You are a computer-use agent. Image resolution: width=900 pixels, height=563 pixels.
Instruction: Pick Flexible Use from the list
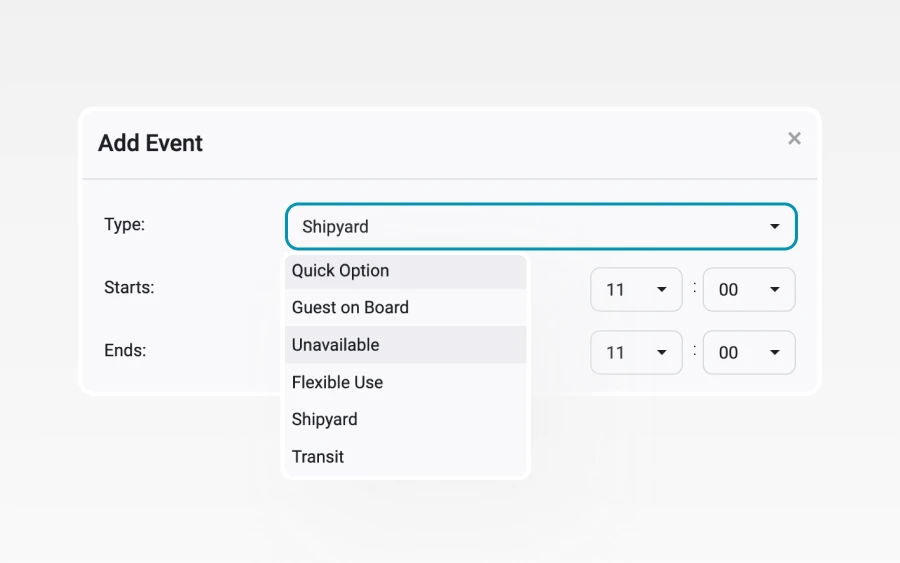click(x=405, y=382)
